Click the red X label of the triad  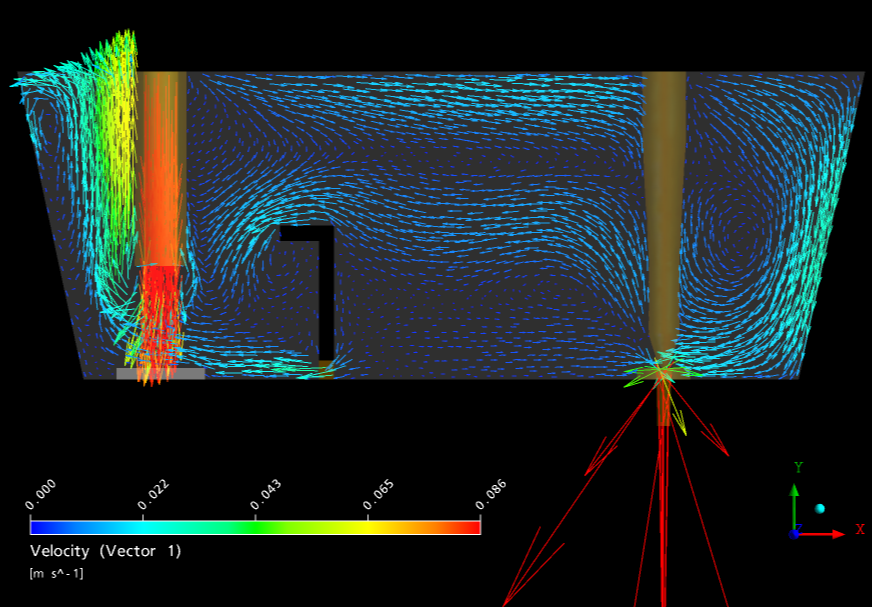859,529
